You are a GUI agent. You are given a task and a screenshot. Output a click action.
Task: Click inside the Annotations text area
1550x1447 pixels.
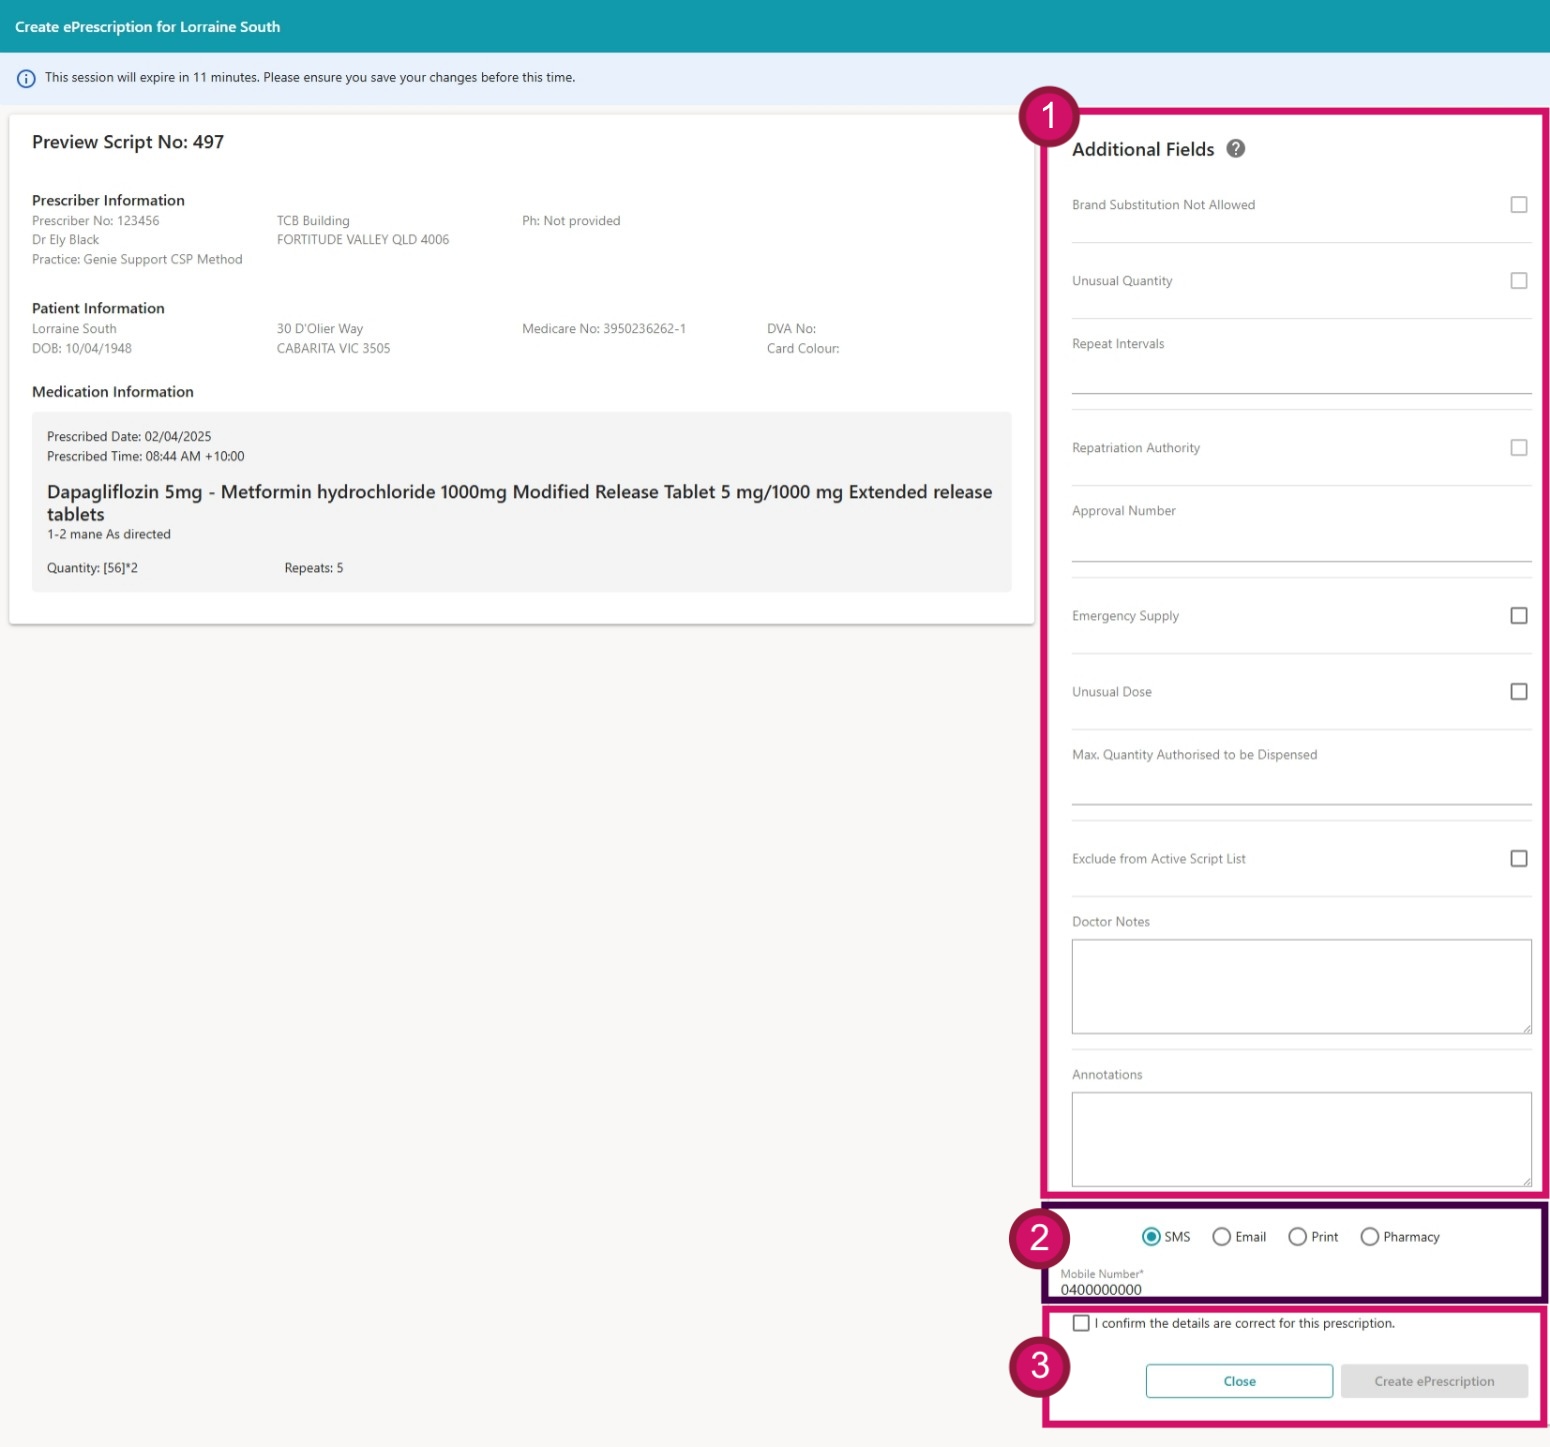point(1300,1139)
